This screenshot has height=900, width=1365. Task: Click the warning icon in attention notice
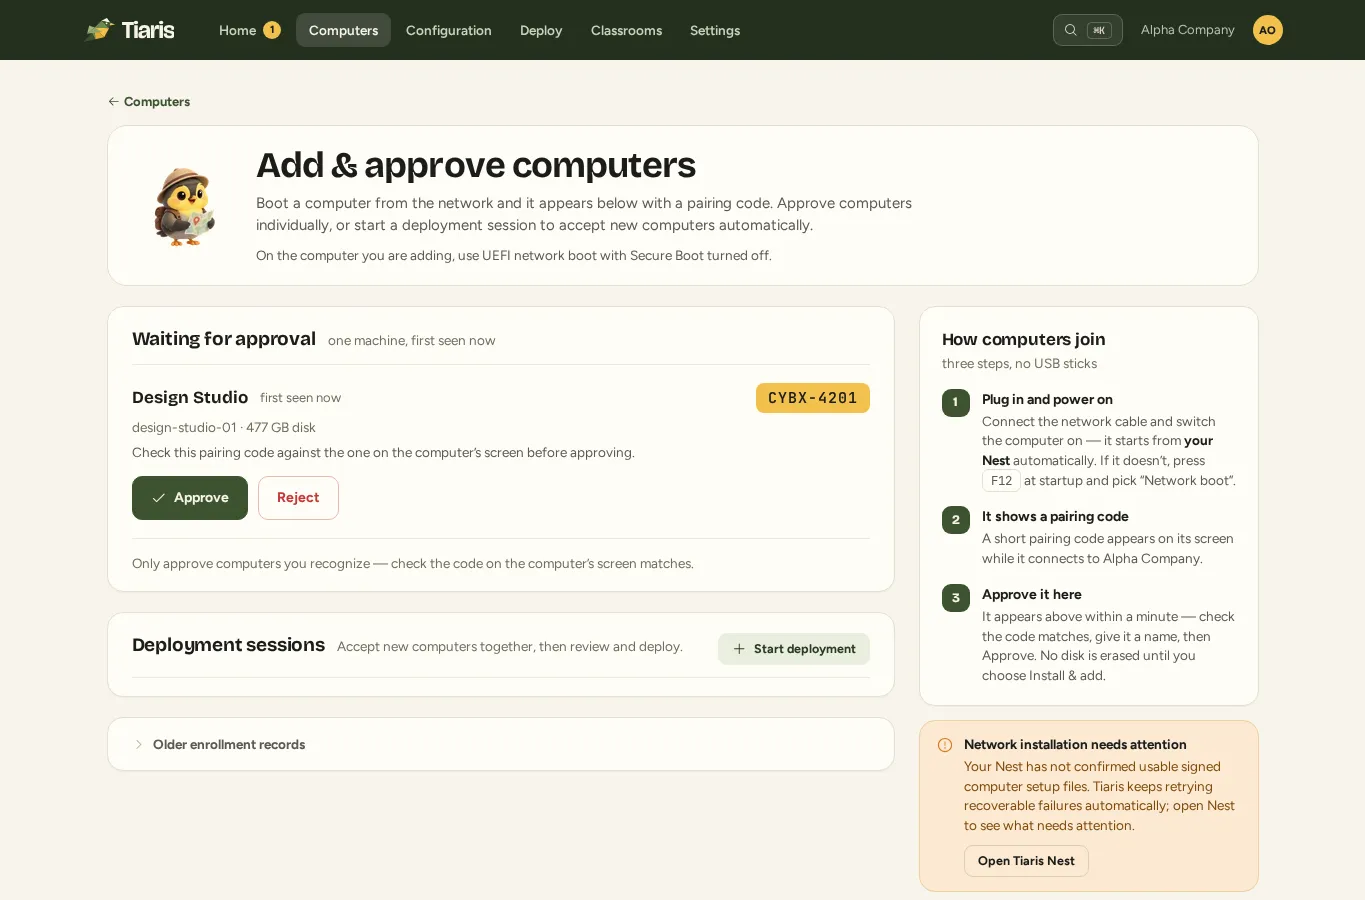[945, 745]
